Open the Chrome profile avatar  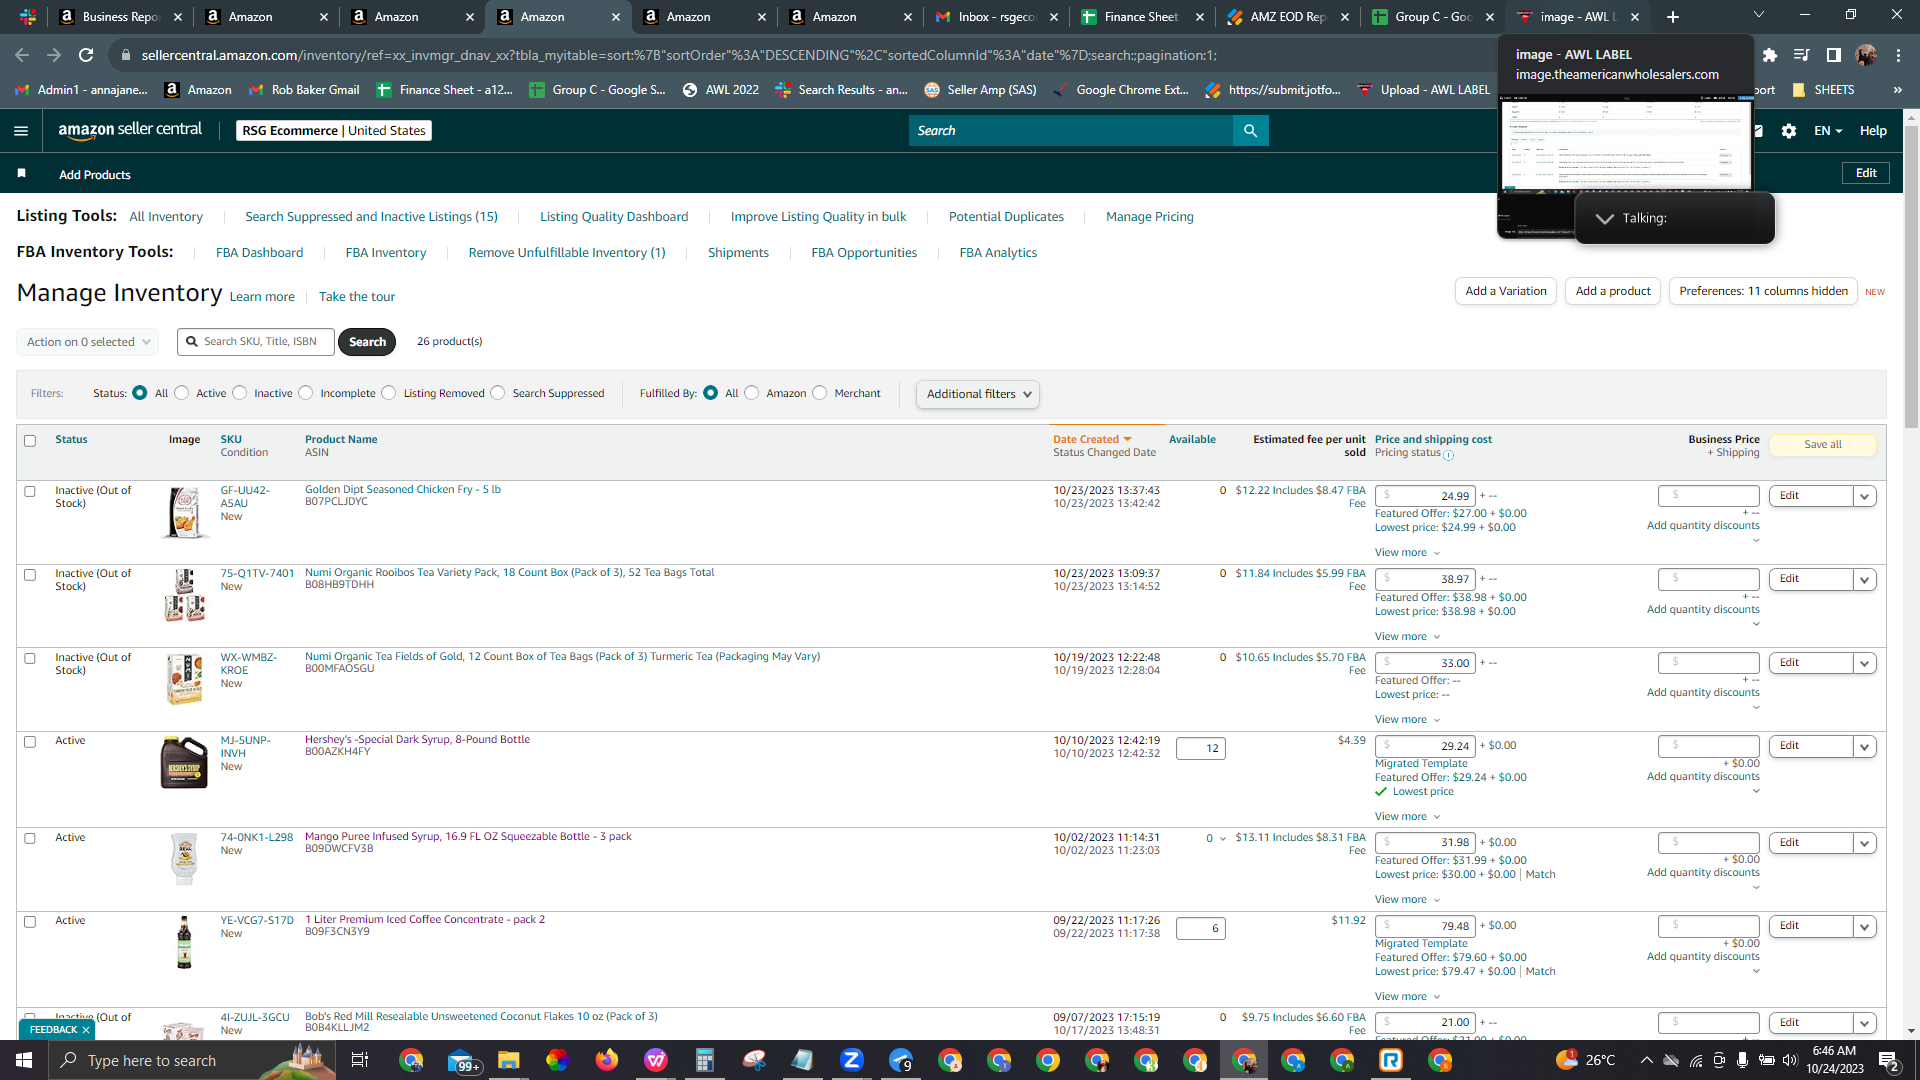point(1866,55)
